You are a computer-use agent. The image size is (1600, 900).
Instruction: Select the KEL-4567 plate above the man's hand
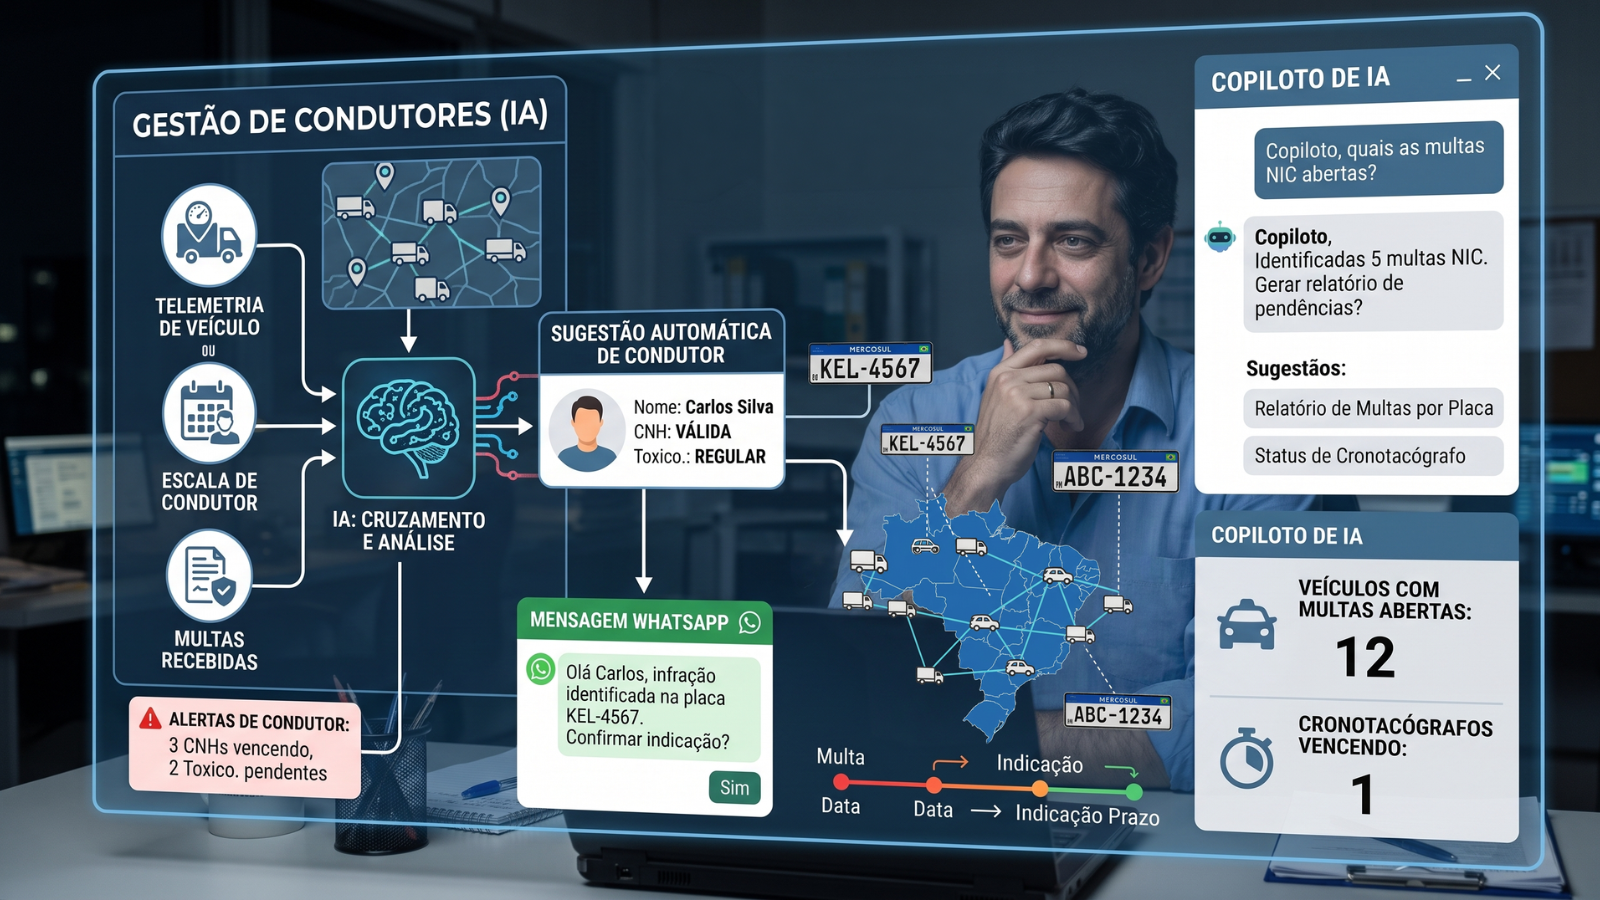point(870,365)
